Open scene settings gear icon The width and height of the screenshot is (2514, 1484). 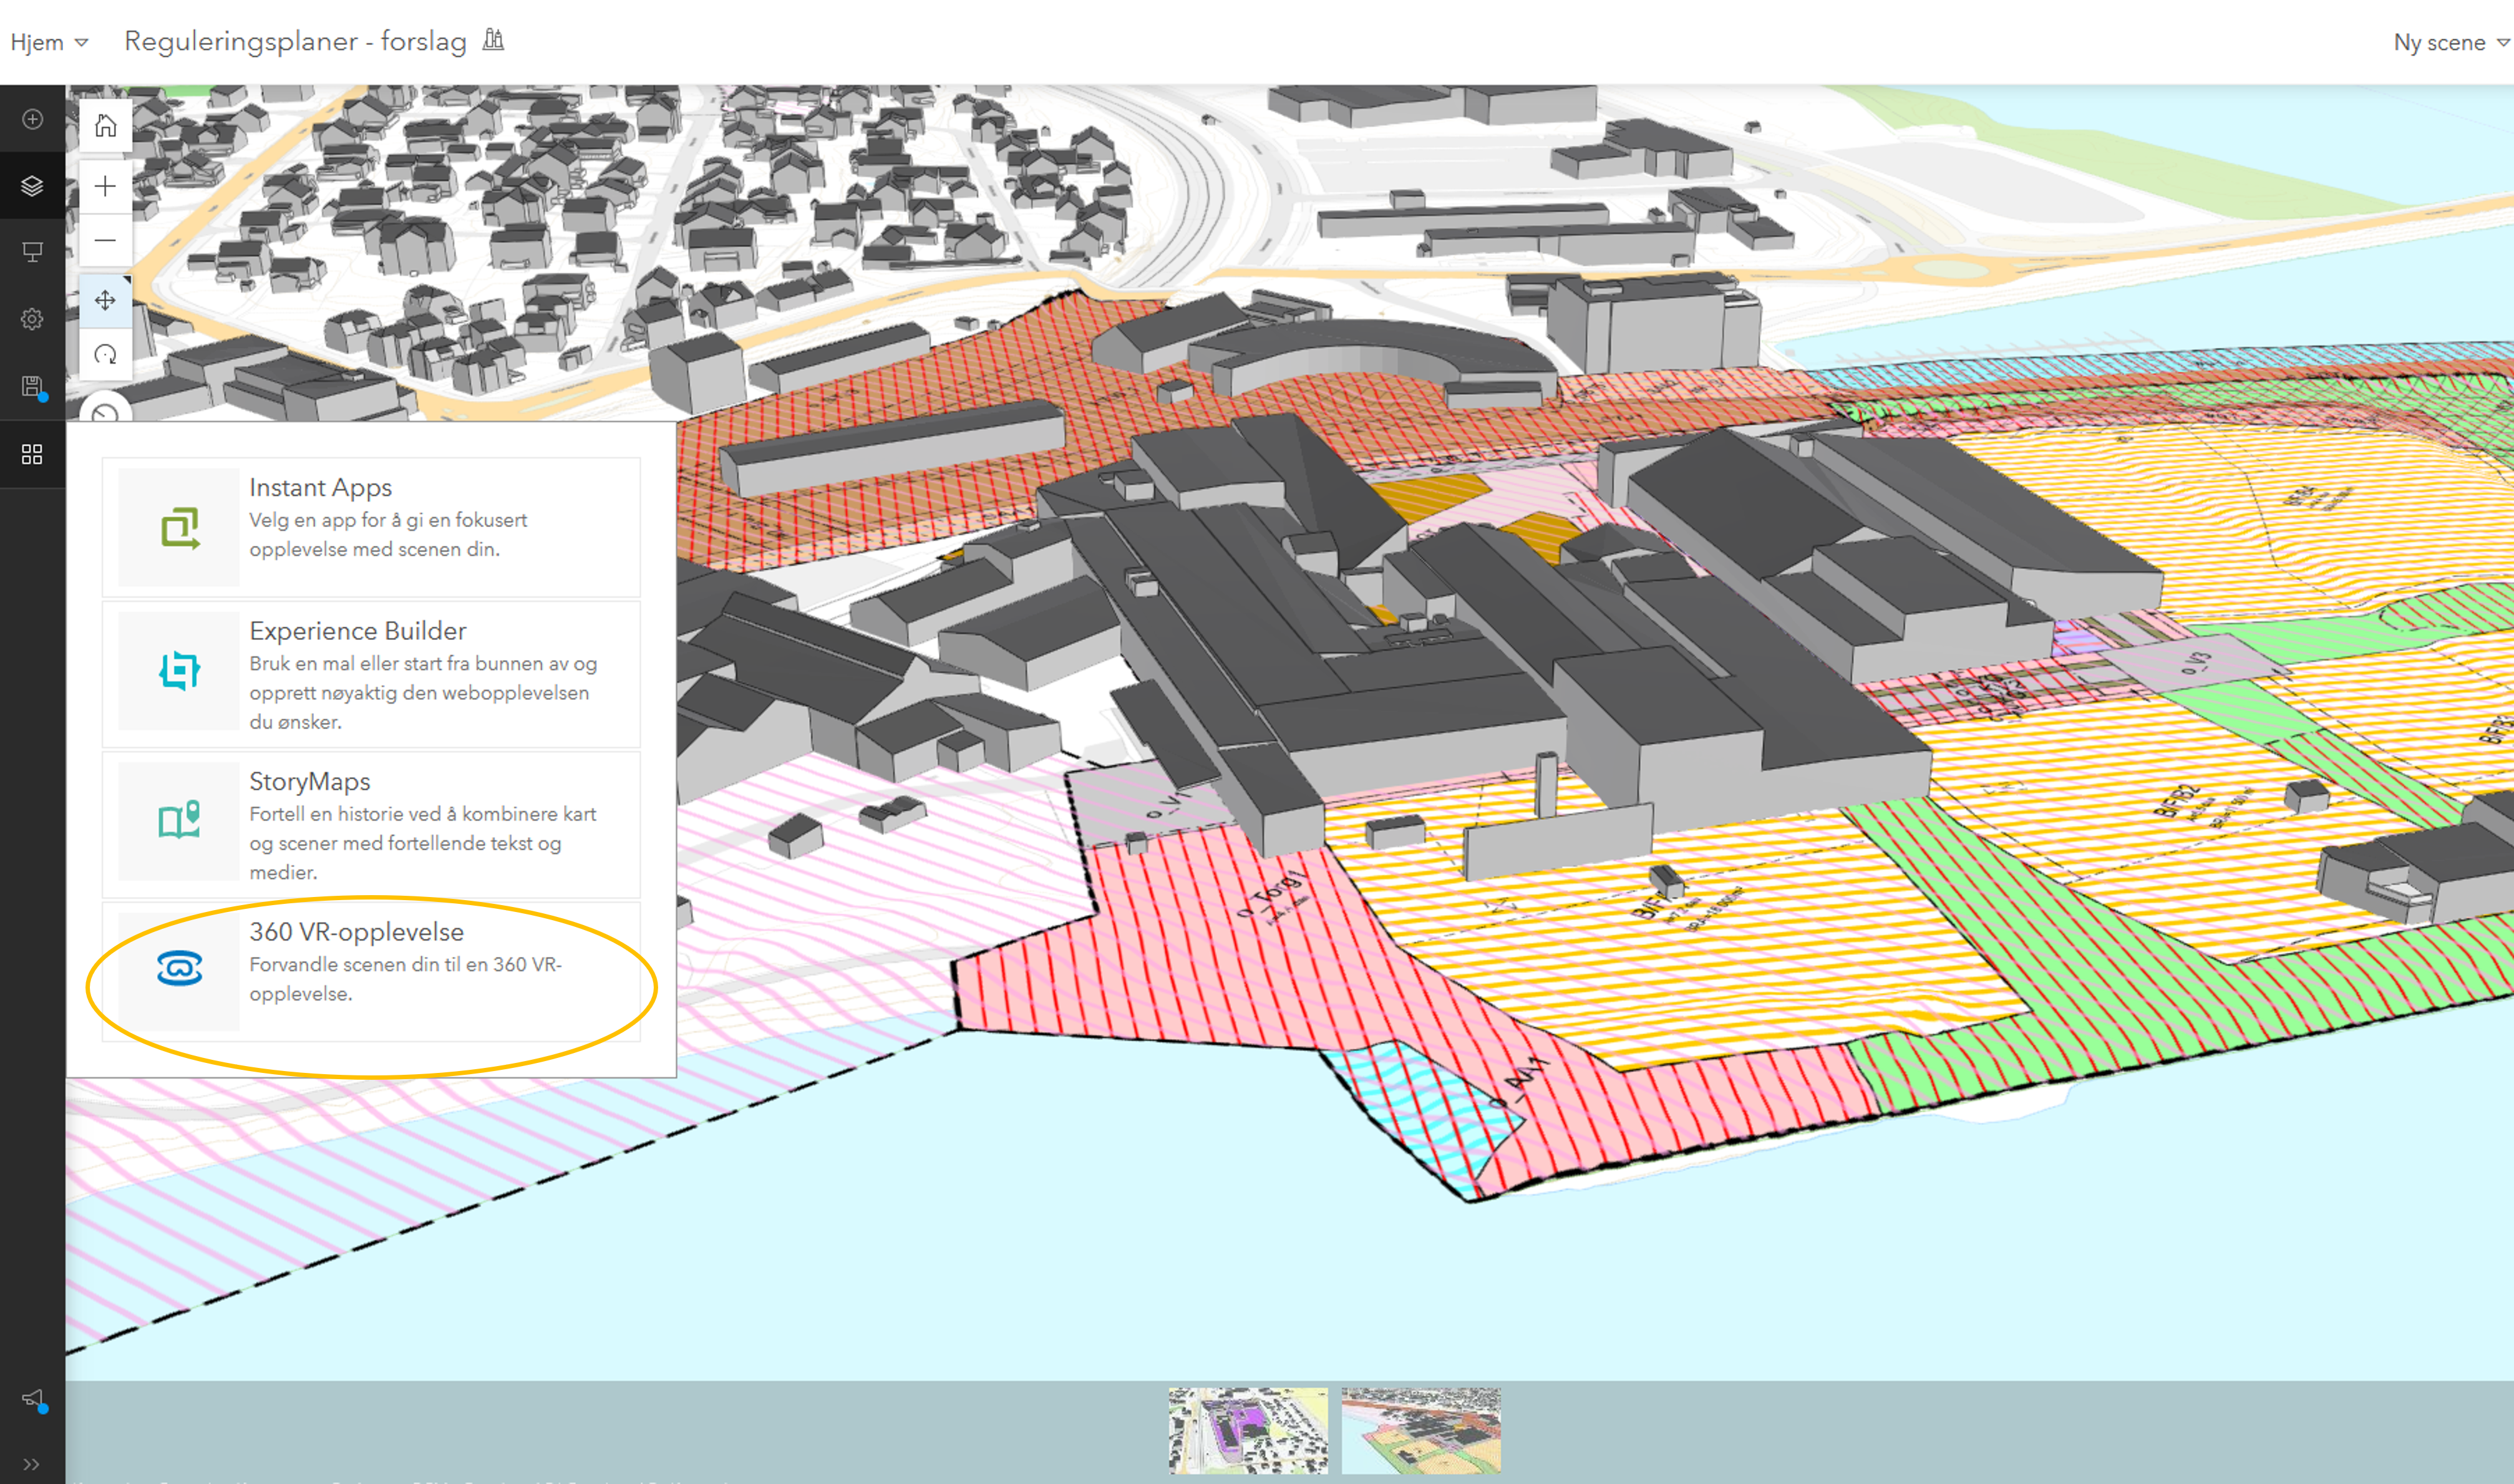[x=32, y=319]
